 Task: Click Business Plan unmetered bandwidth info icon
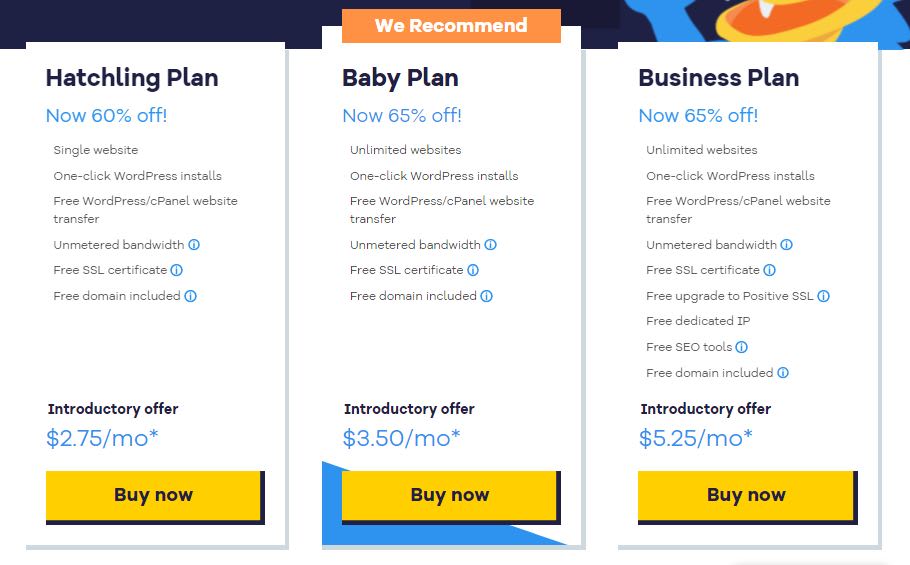click(x=786, y=245)
